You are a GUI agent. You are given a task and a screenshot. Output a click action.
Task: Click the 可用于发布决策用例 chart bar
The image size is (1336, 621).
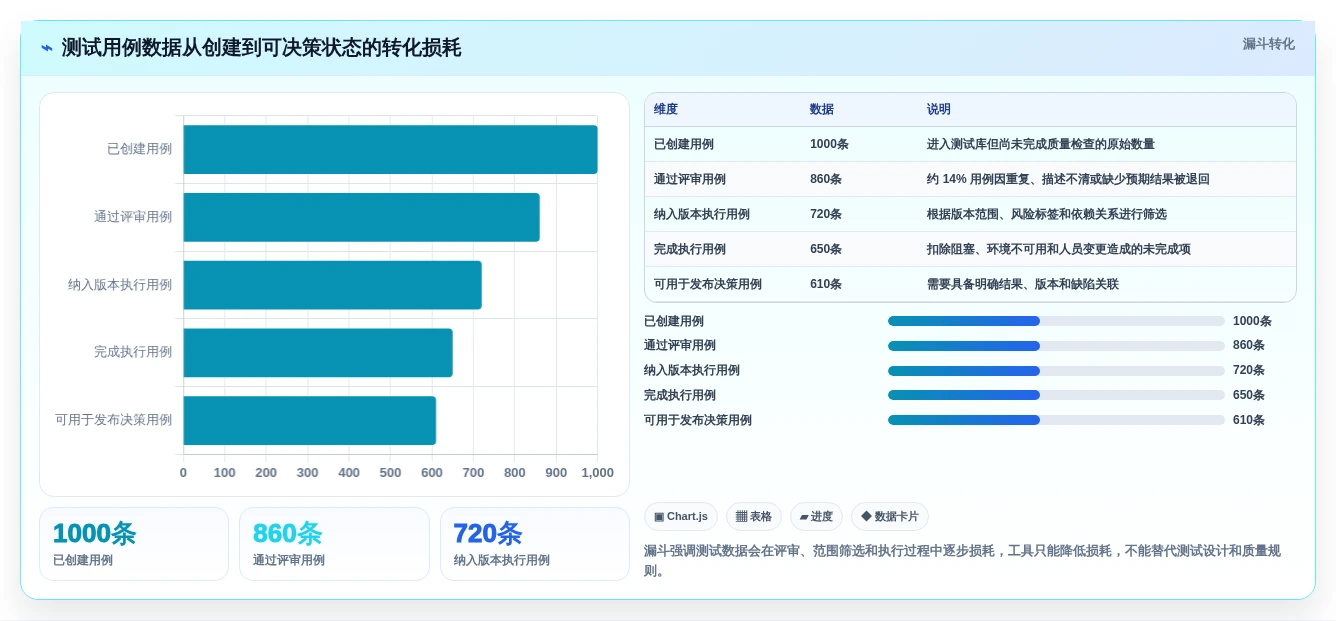[x=309, y=420]
